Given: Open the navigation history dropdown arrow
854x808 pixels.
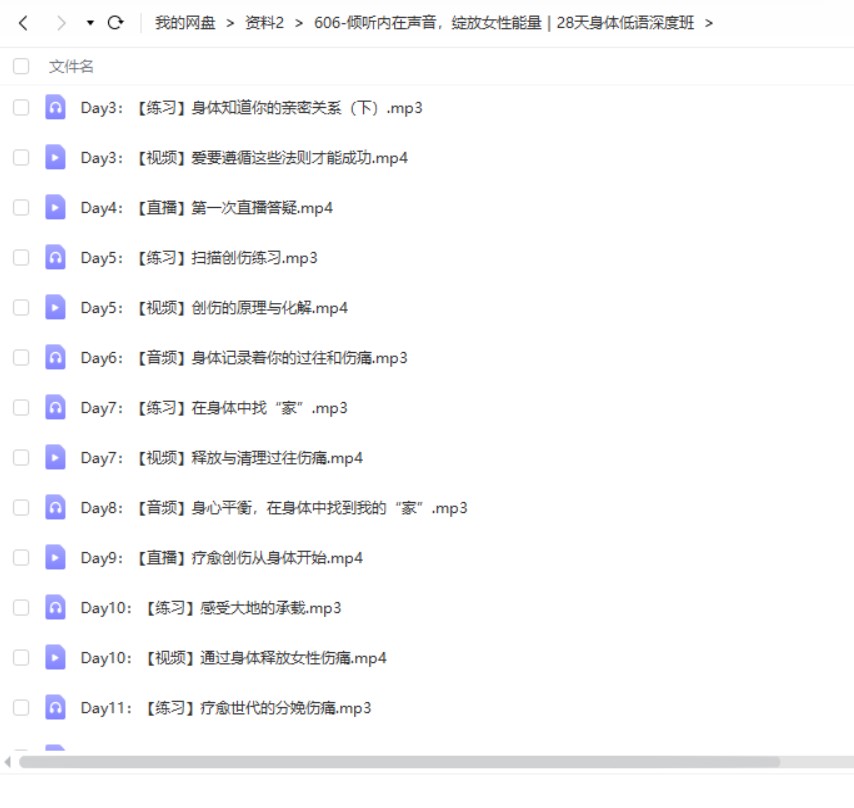Looking at the screenshot, I should [90, 23].
